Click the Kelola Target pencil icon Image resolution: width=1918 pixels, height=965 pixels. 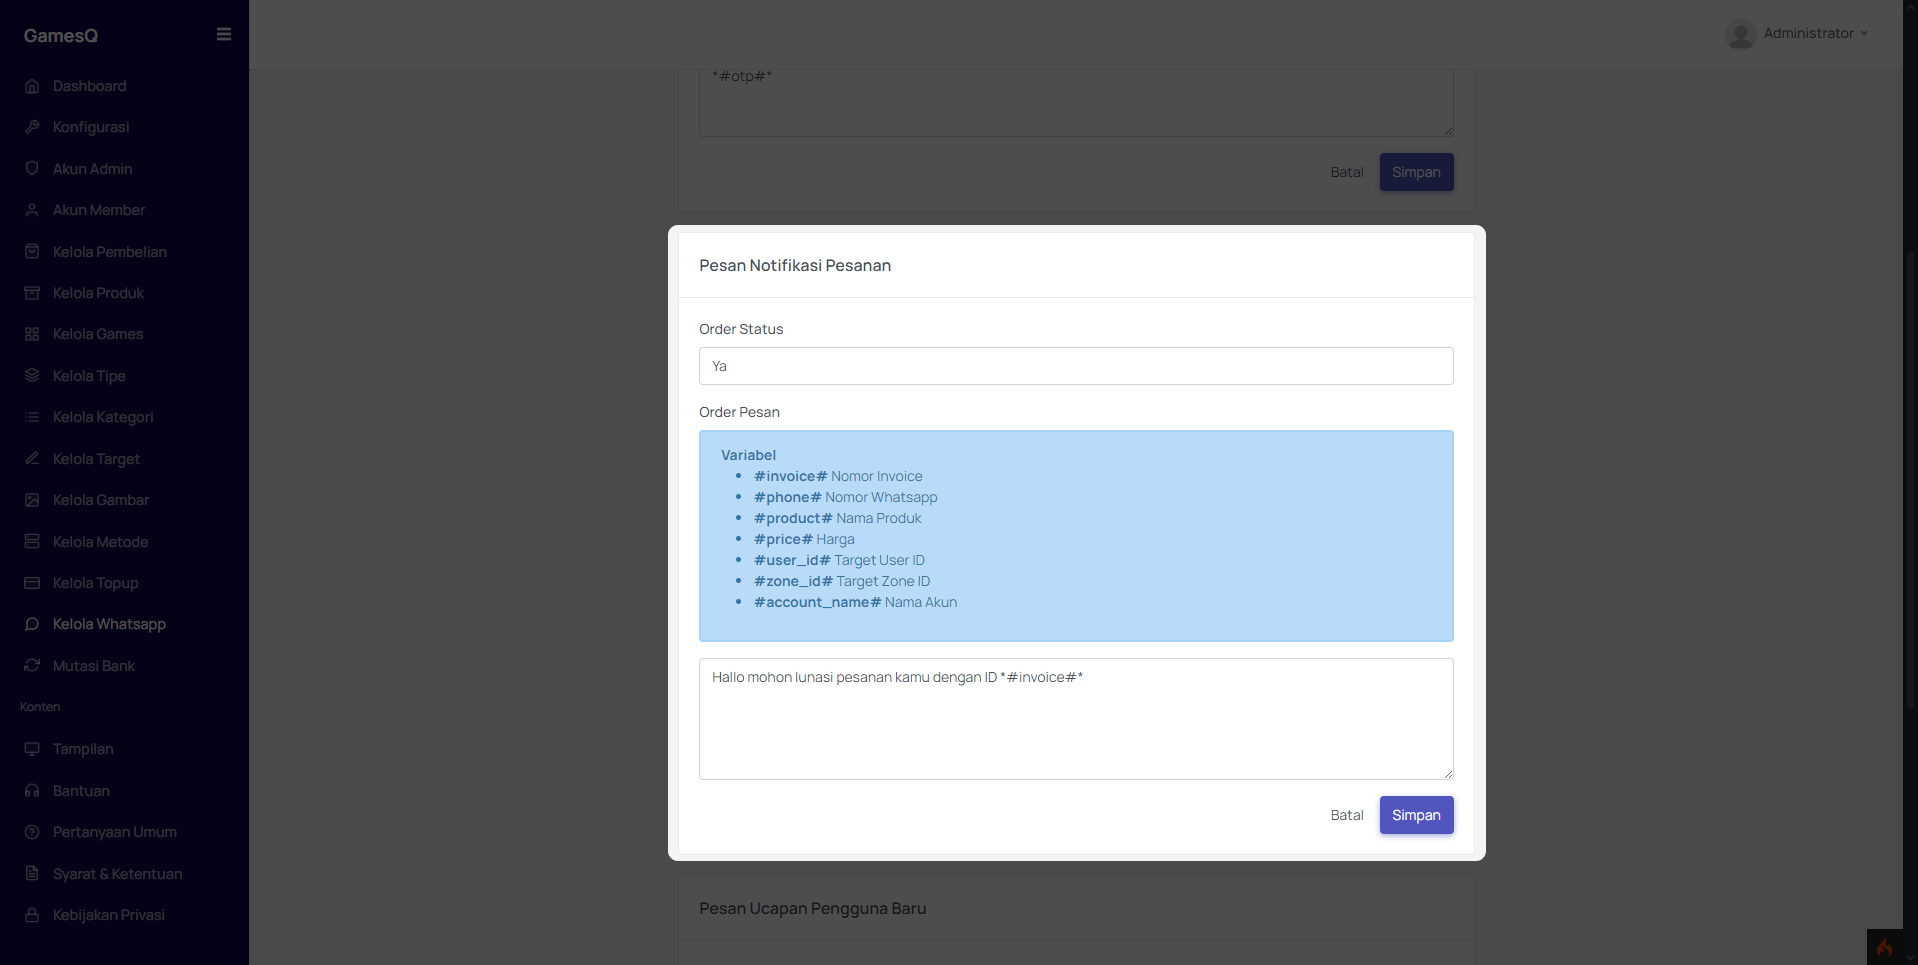(x=32, y=459)
